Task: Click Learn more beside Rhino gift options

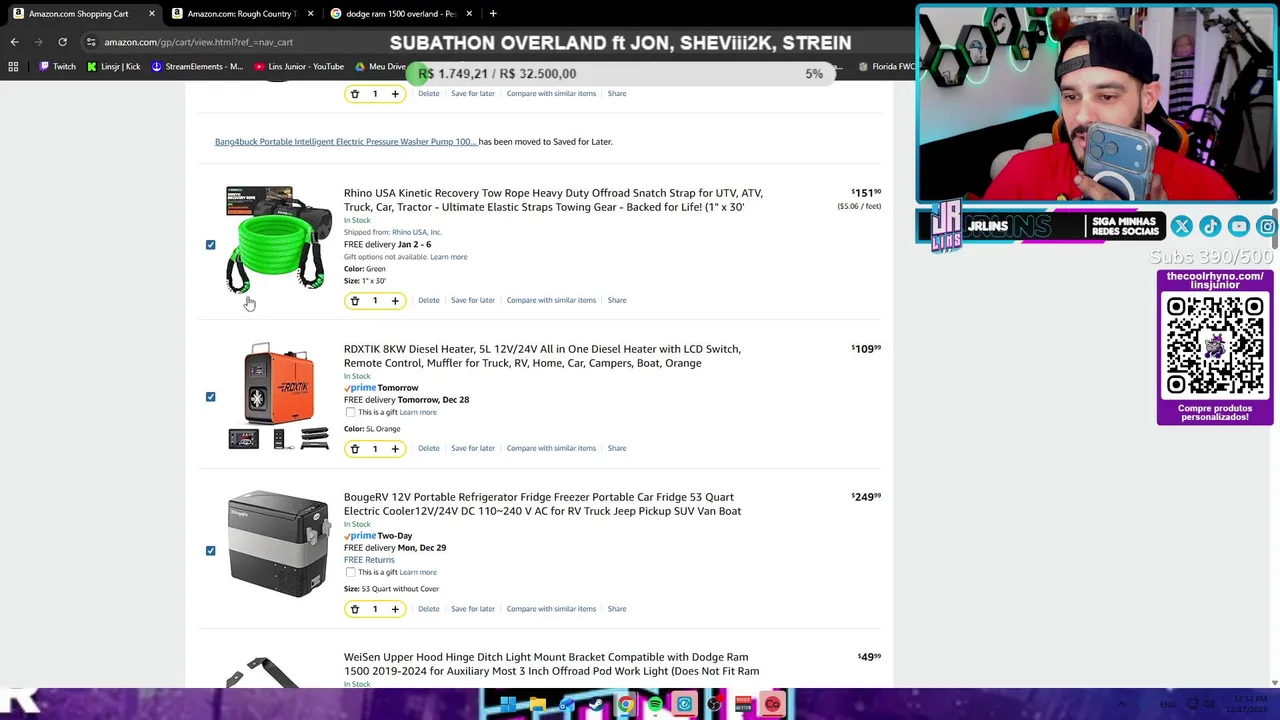Action: point(449,257)
